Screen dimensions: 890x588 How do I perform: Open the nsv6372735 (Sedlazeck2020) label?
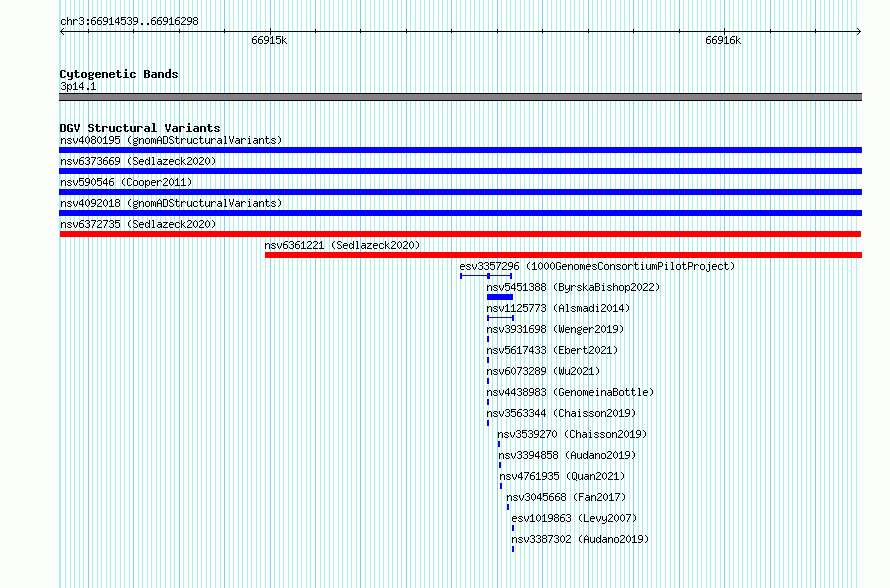[138, 224]
